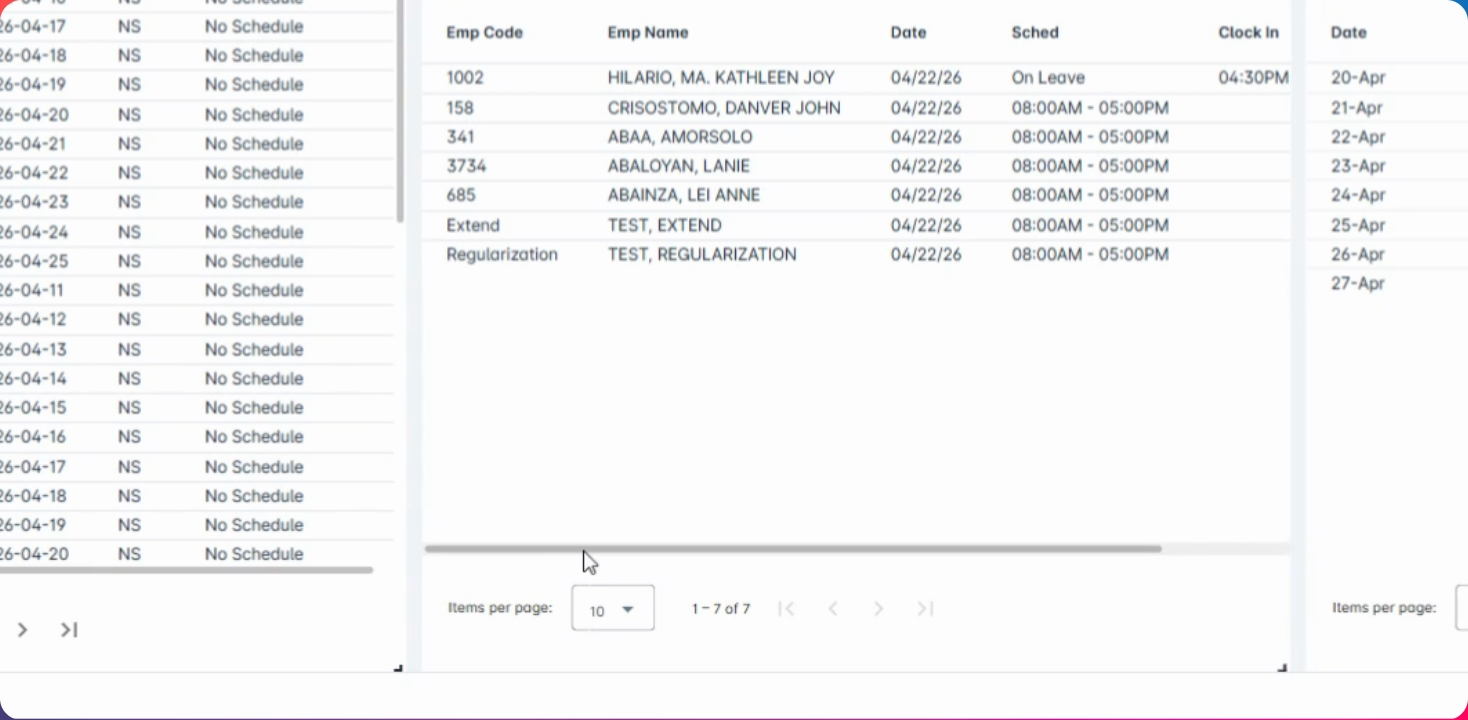Screen dimensions: 1468x720
Task: Click the 26-04-21 date in left panel
Action: [34, 144]
